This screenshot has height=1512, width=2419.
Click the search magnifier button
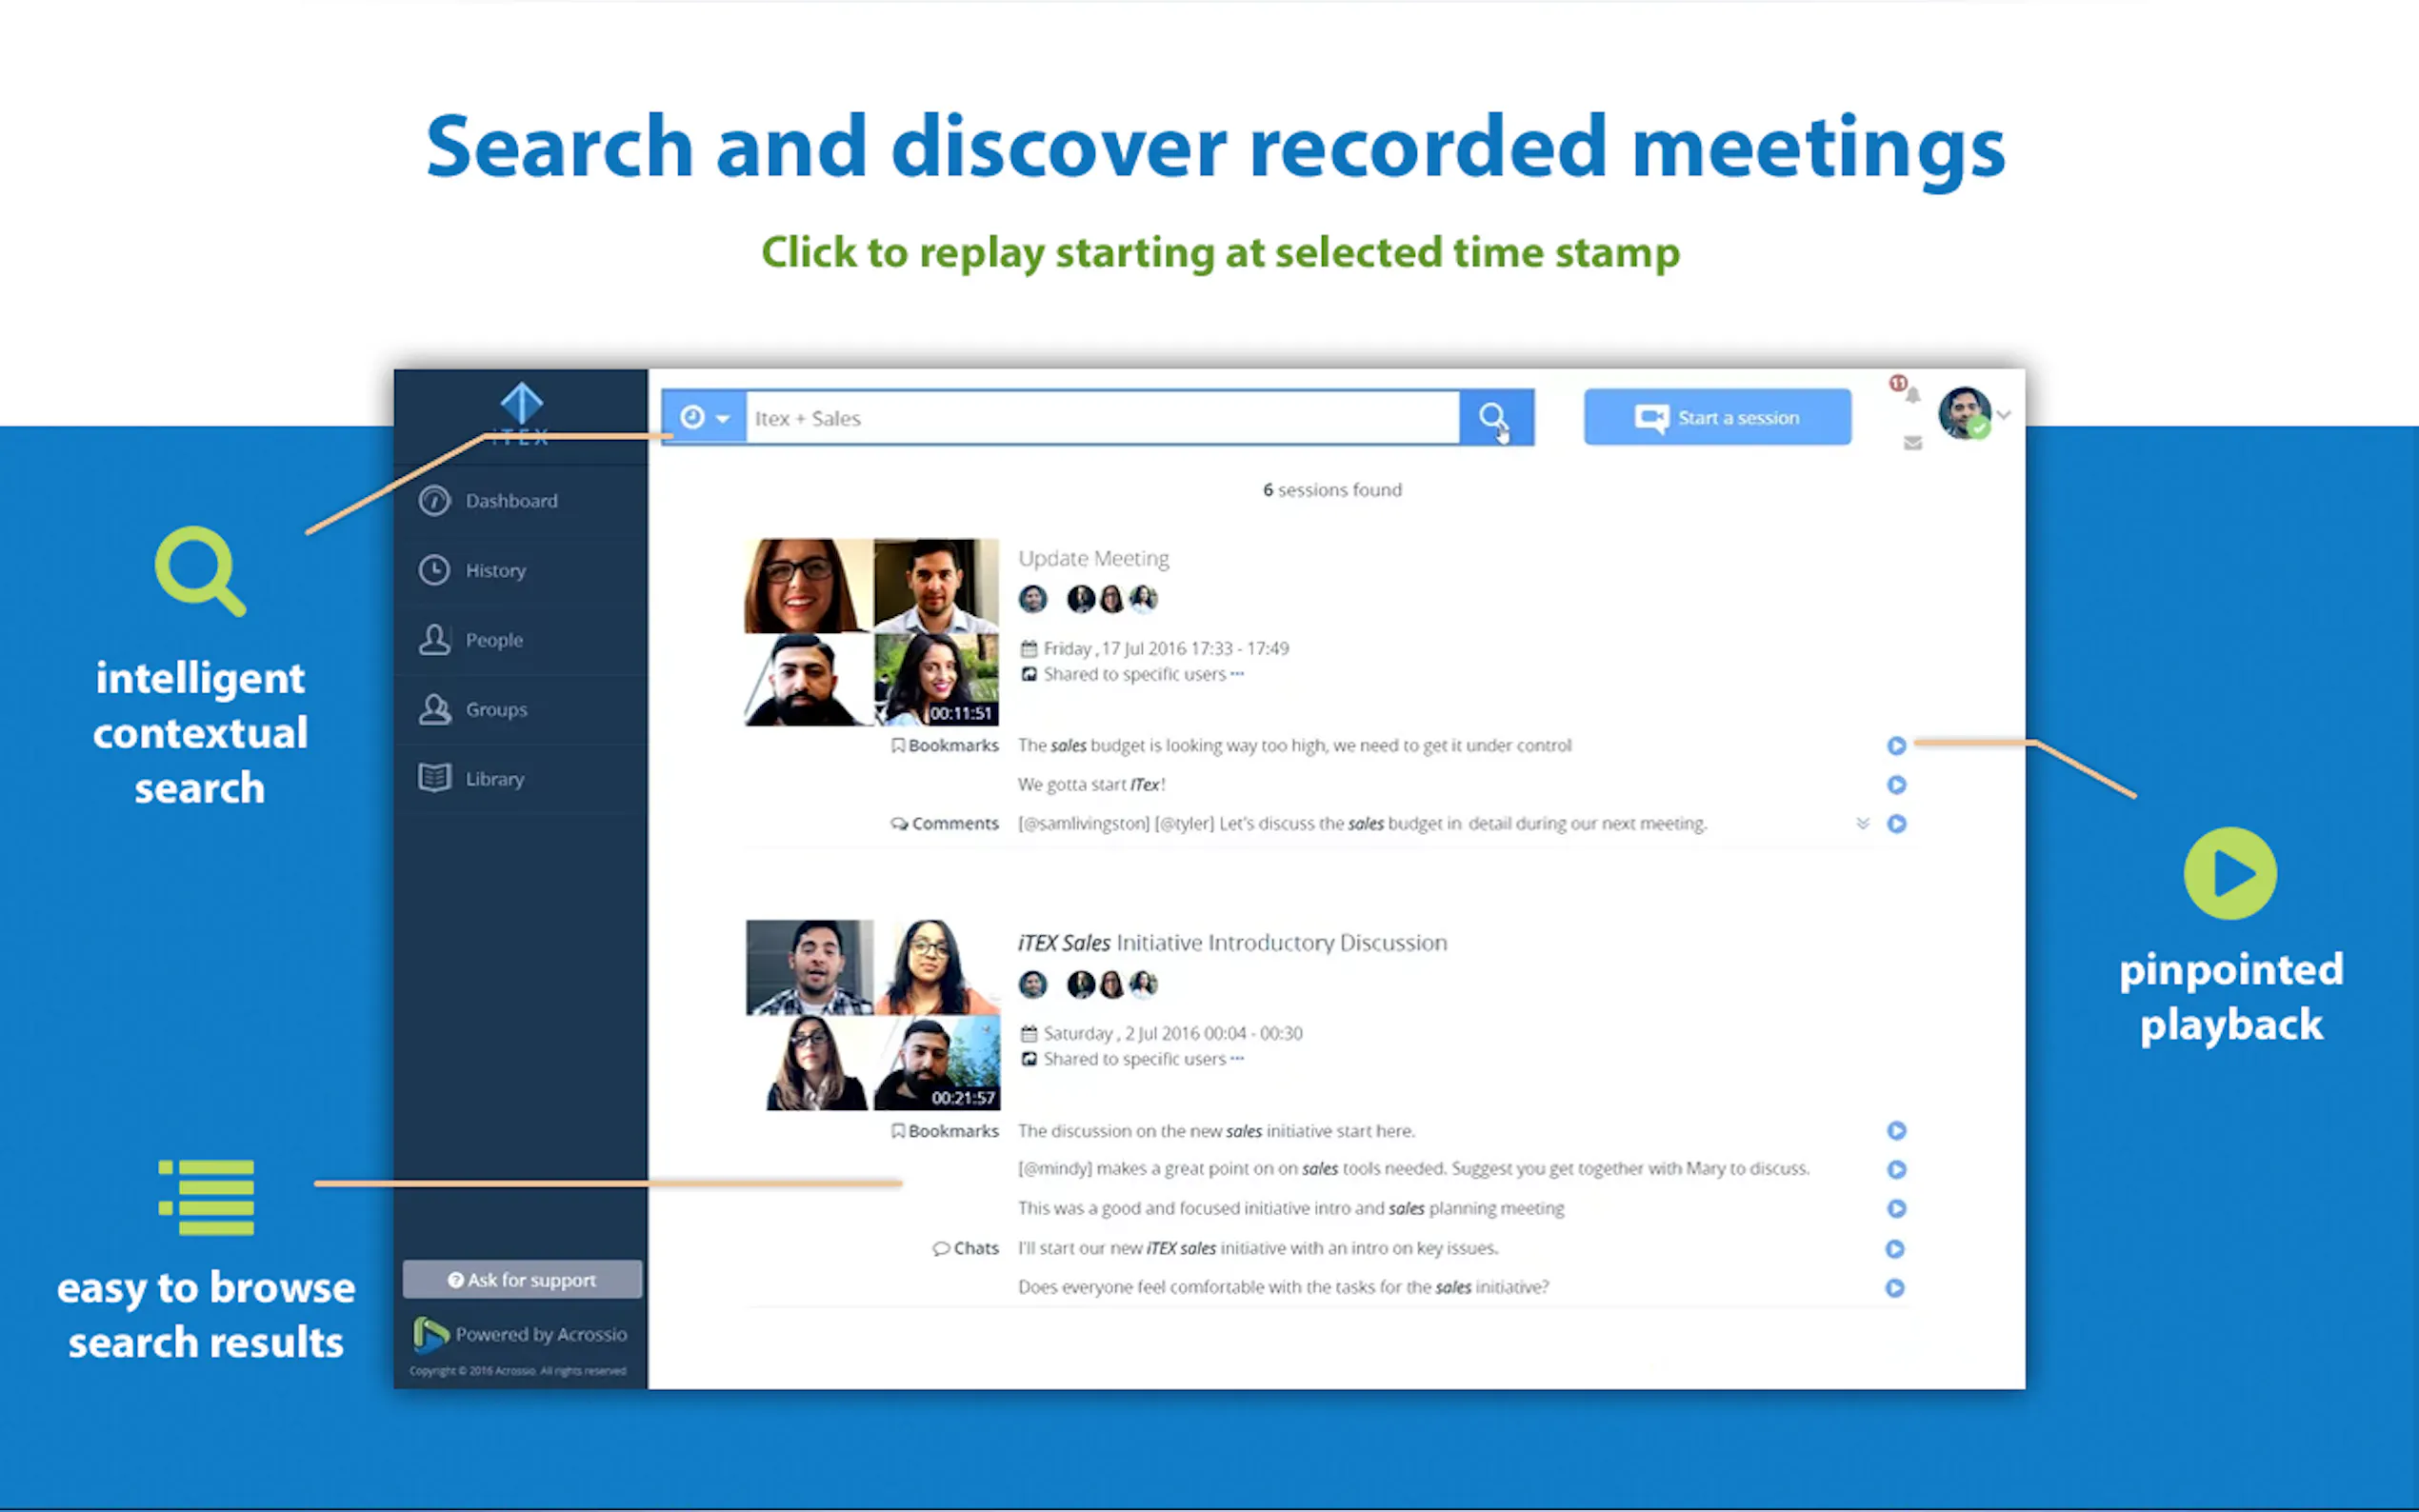coord(1494,417)
